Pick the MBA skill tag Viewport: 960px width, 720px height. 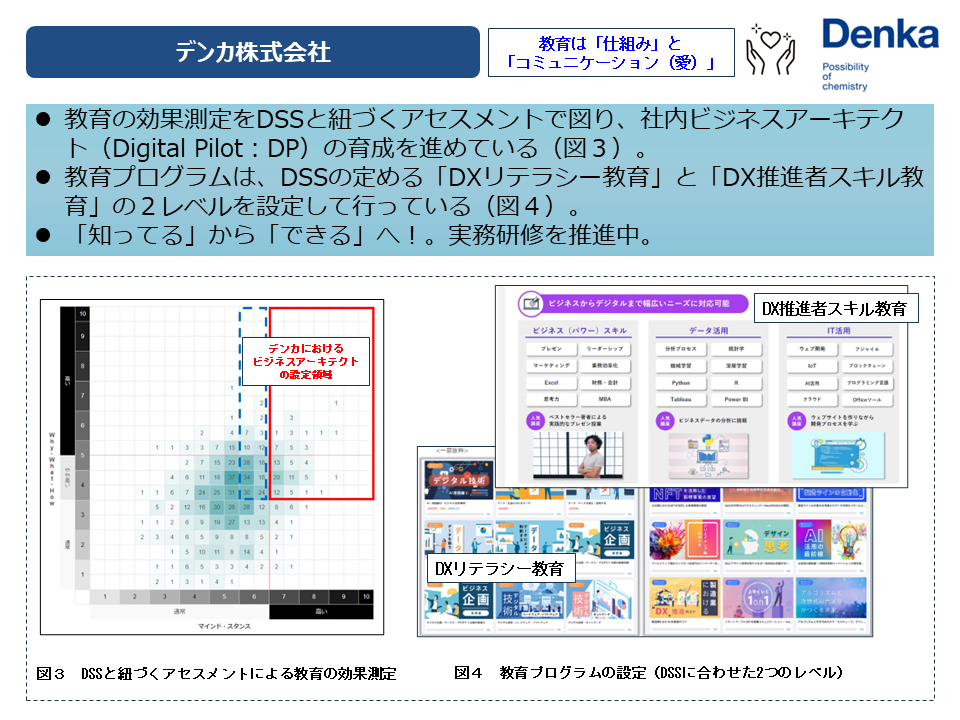[605, 399]
